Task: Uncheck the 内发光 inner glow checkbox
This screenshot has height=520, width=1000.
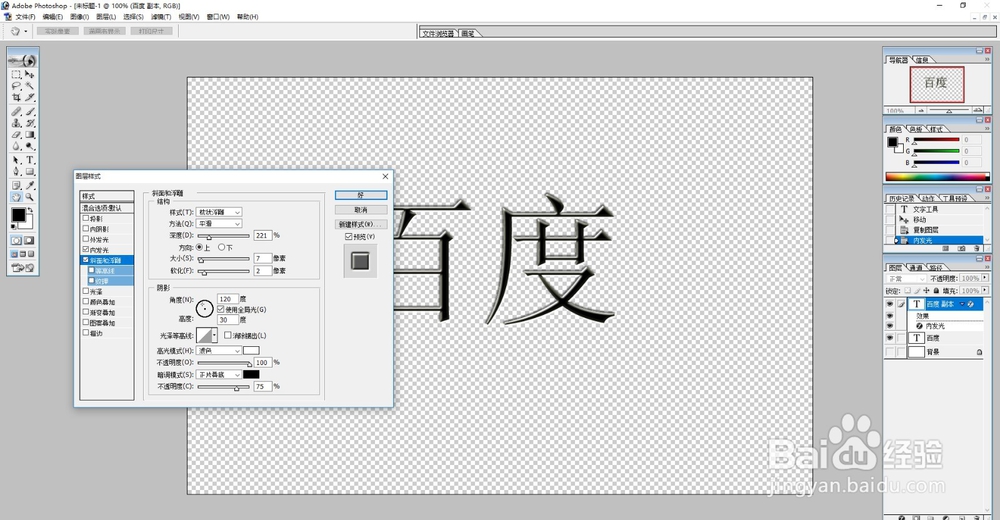Action: 86,249
